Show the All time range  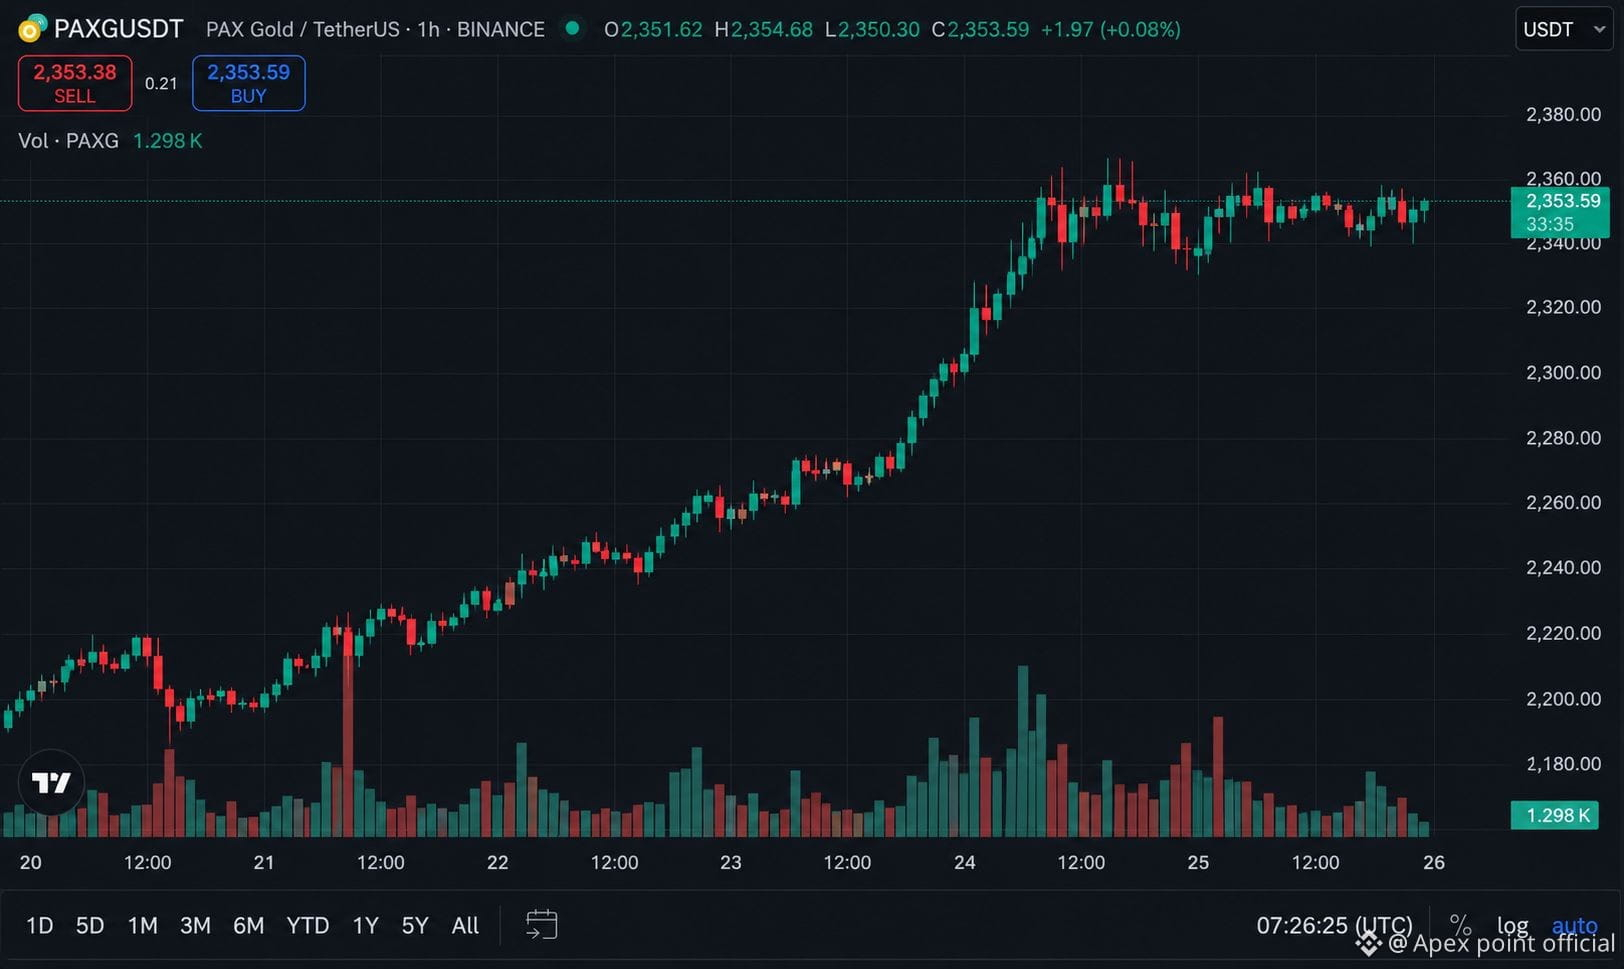pos(465,925)
